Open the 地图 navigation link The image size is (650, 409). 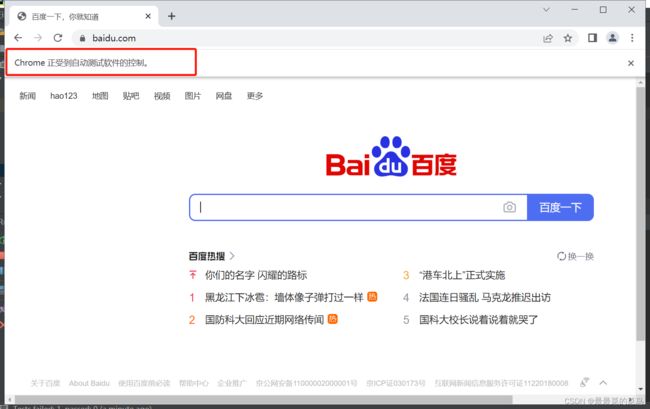[x=100, y=96]
